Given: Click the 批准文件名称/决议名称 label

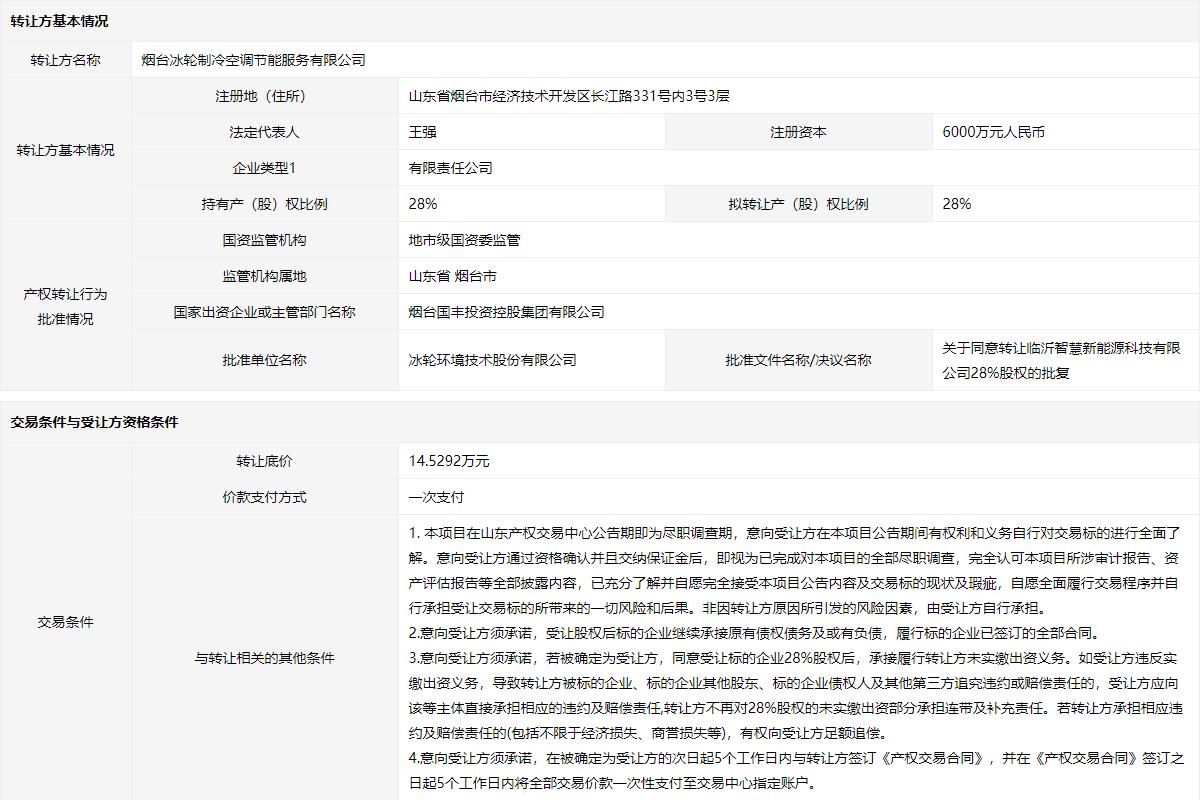Looking at the screenshot, I should coord(798,360).
